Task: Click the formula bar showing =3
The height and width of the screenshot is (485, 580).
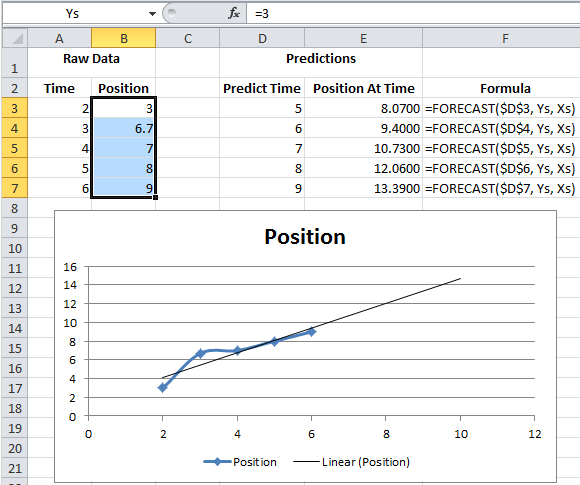Action: [x=413, y=14]
